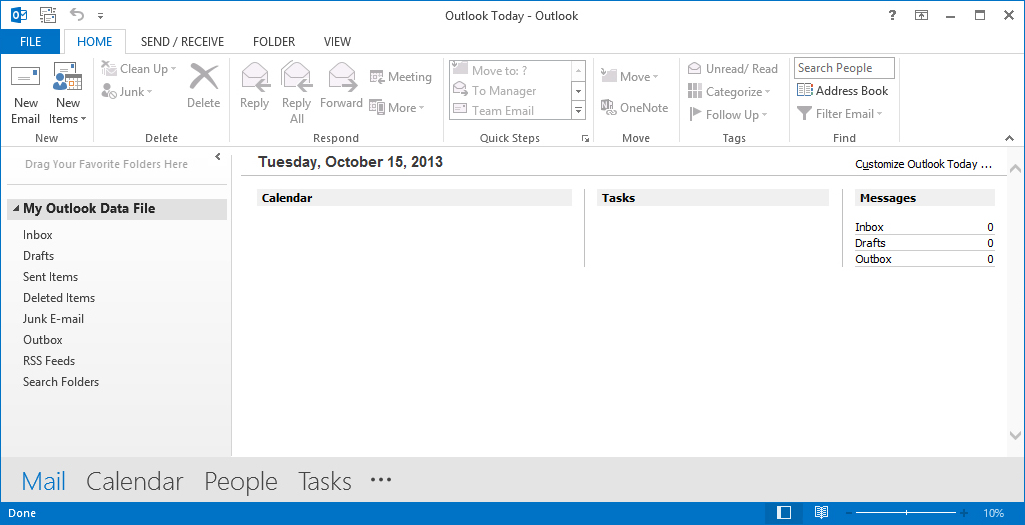Open the Drafts link under Messages

tap(870, 243)
